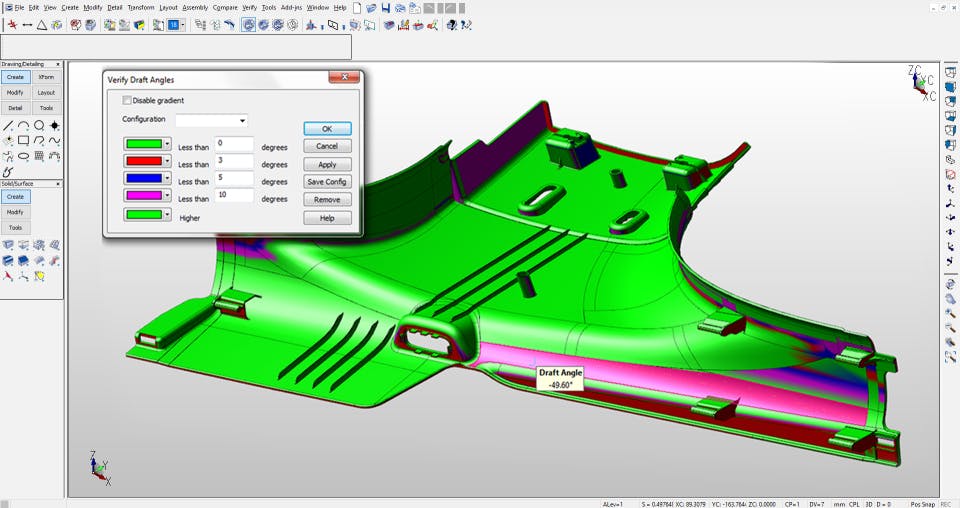Click the Save Config button
The width and height of the screenshot is (960, 508).
pyautogui.click(x=328, y=182)
